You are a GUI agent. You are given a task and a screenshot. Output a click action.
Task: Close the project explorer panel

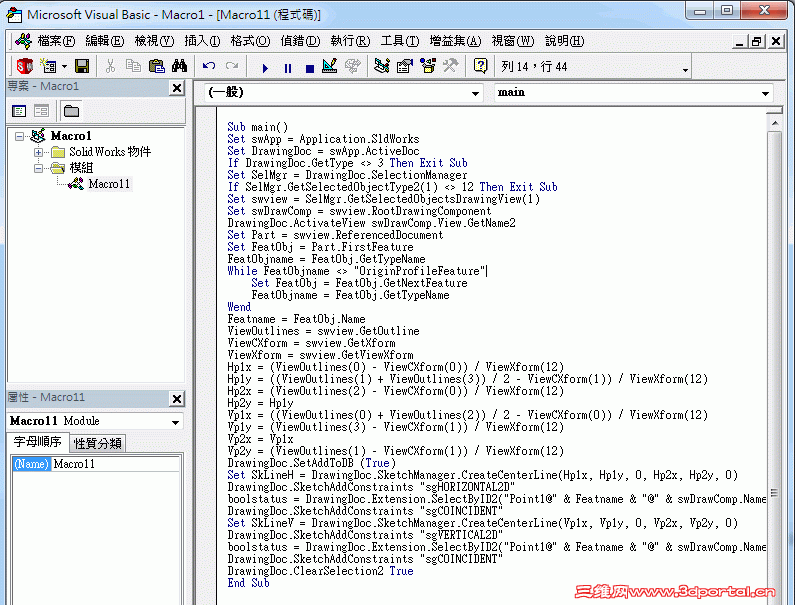click(176, 88)
